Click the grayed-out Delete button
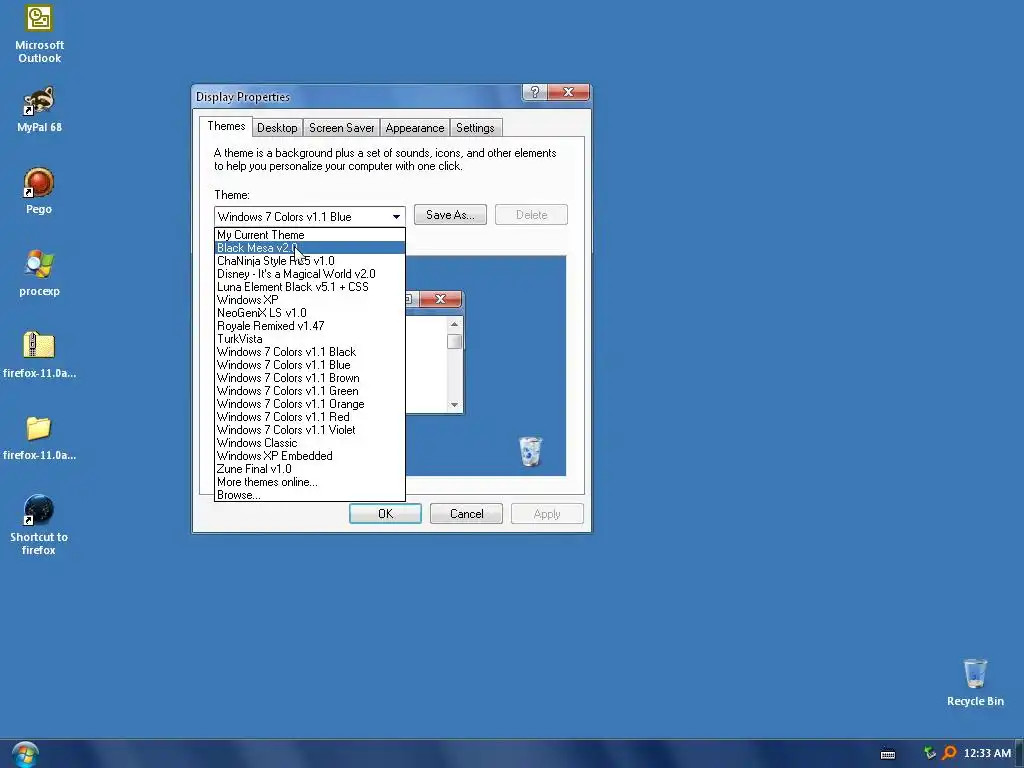Screen dimensions: 1024x768 click(x=531, y=215)
